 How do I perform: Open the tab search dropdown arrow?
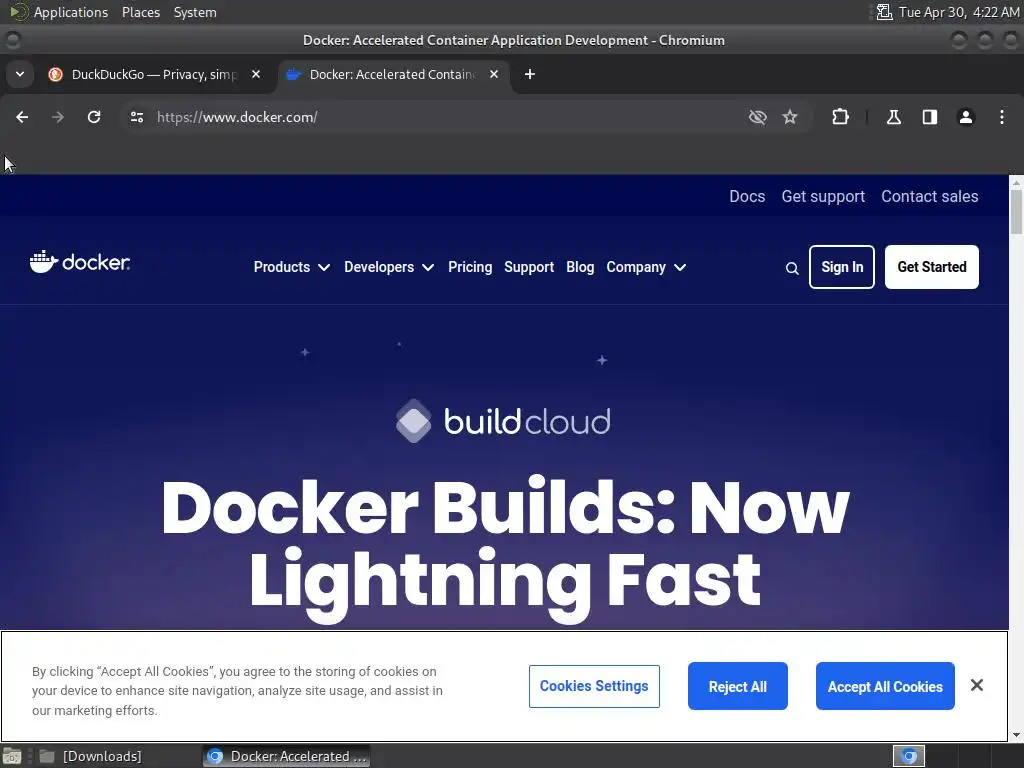[20, 74]
